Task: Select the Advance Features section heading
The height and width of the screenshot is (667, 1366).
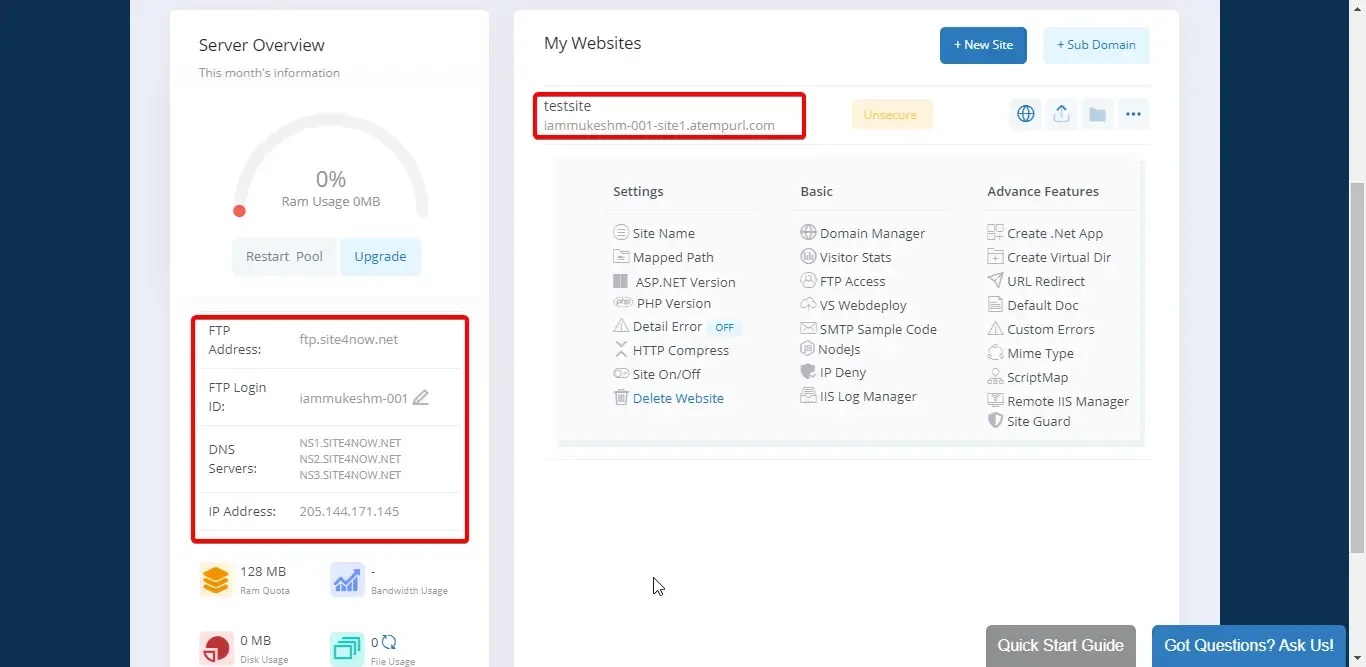Action: pos(1041,191)
